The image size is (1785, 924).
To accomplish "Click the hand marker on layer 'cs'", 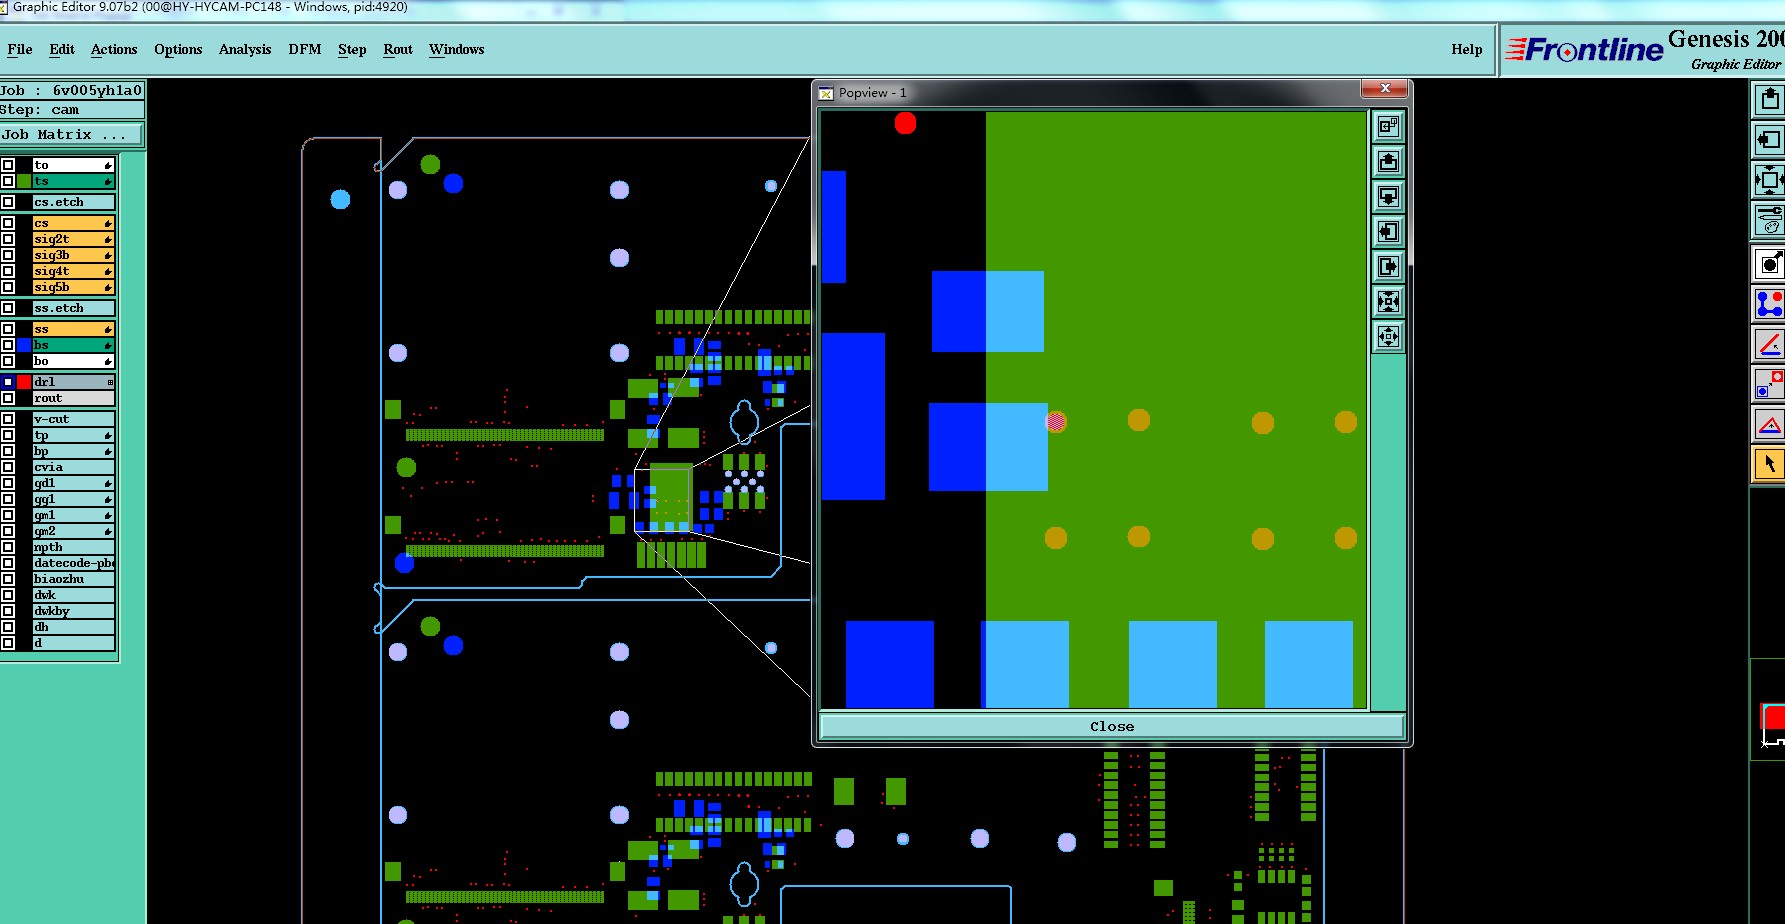I will click(108, 223).
